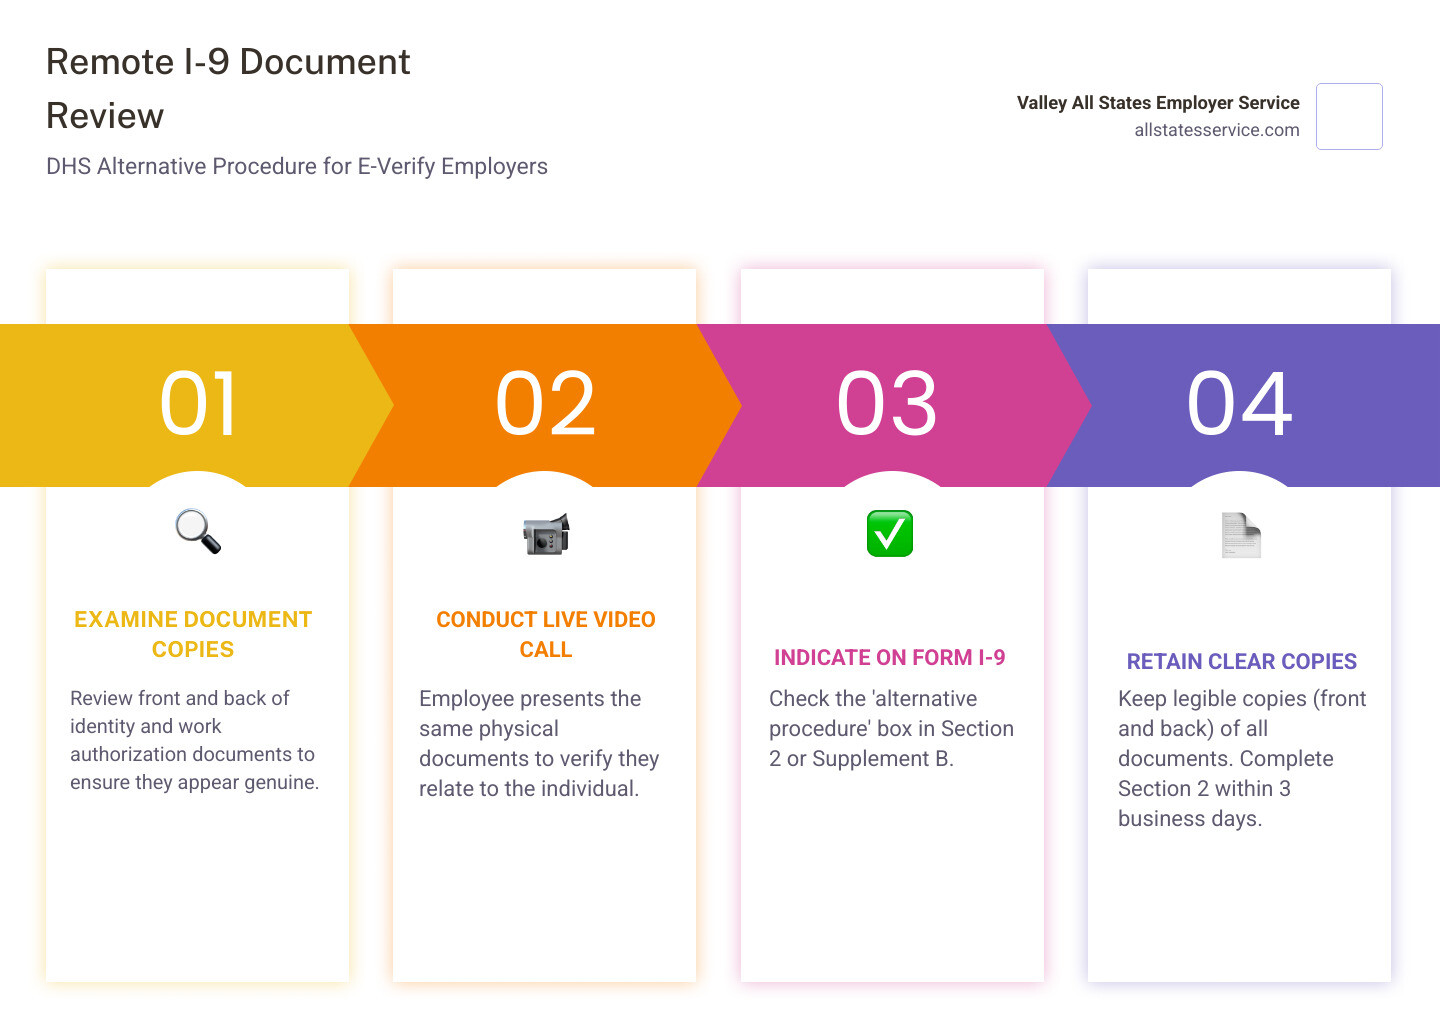Select the purple 04 step arrow
The image size is (1440, 1024).
tap(1240, 405)
